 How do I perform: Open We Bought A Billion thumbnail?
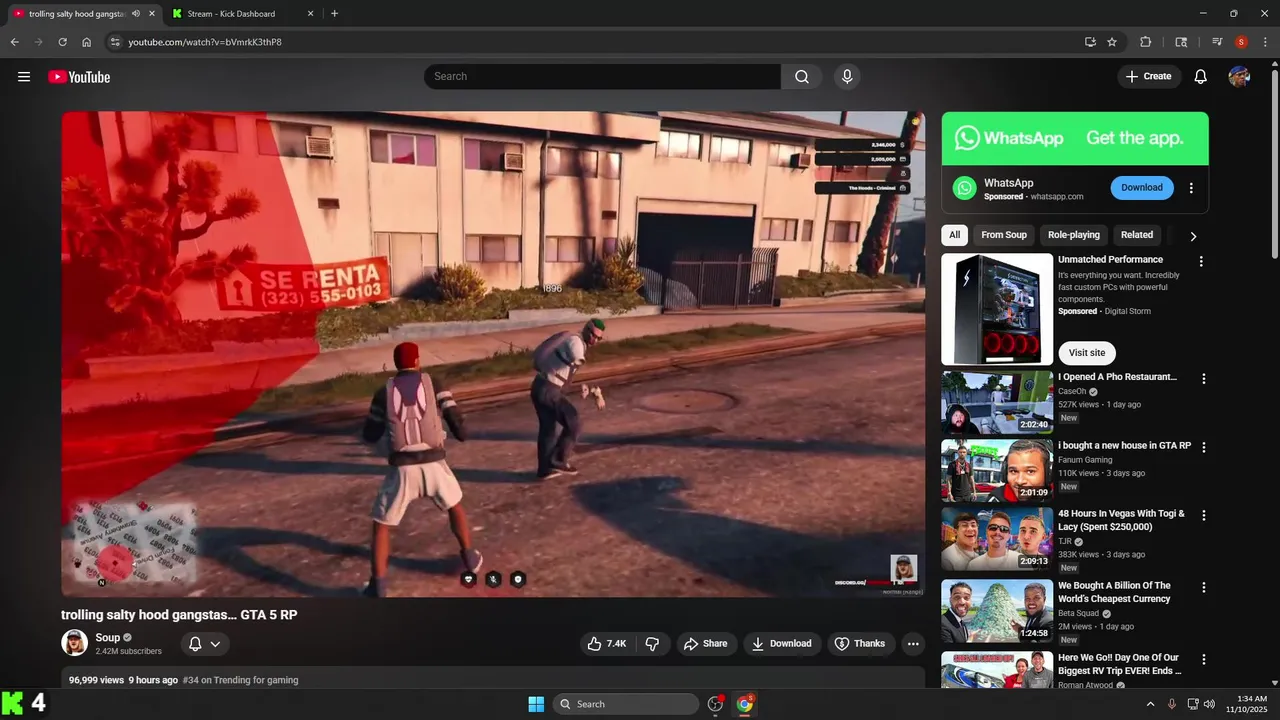tap(997, 611)
